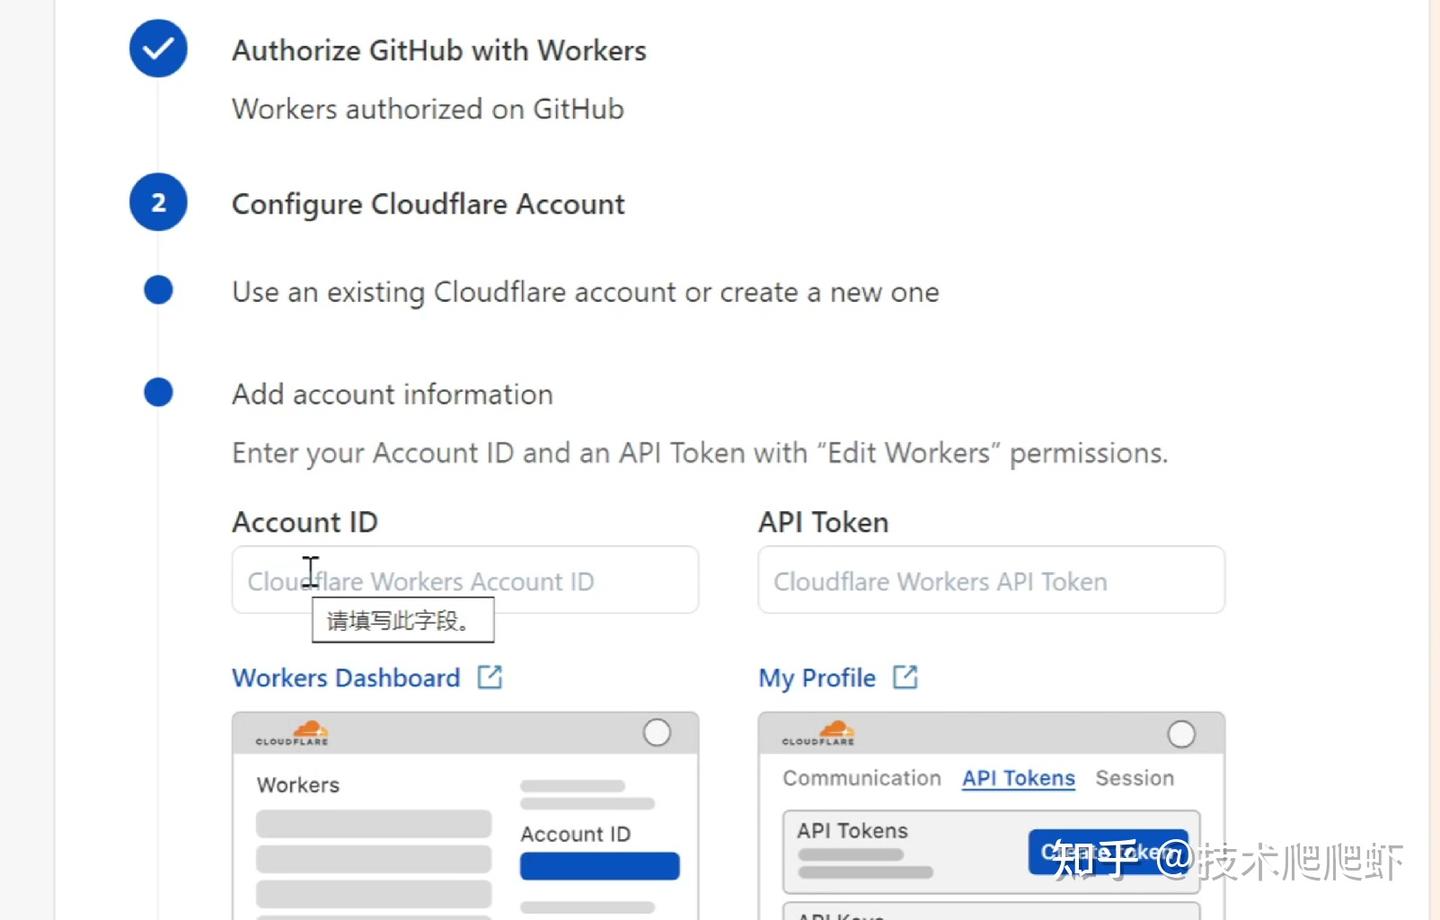Focus the API Token input field

click(x=990, y=580)
